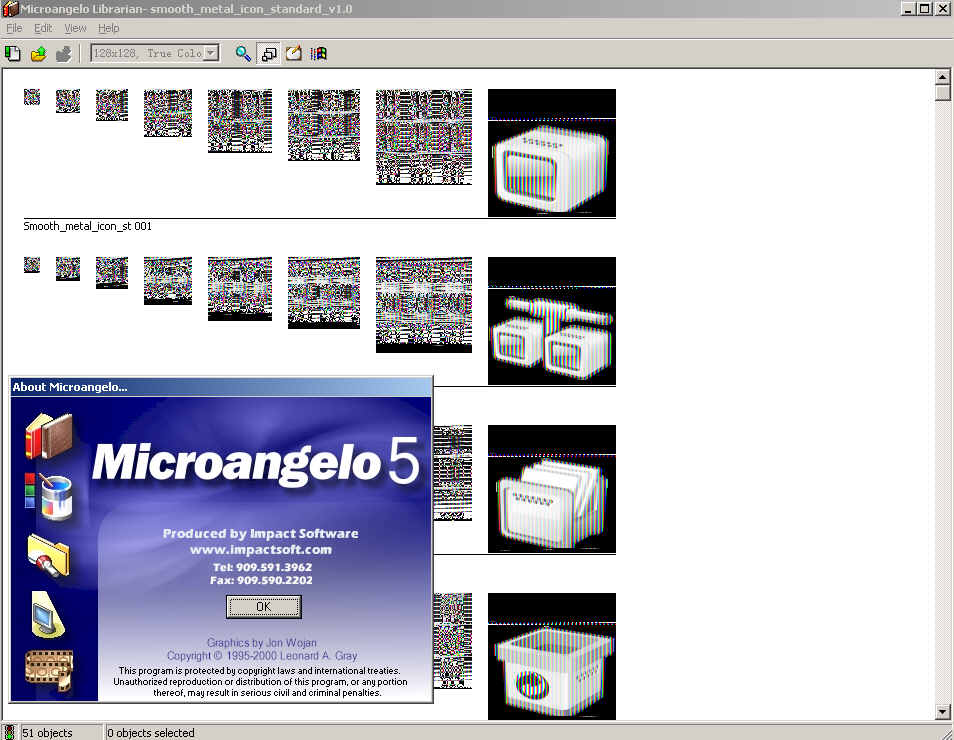Click the 'Graphics by Jon Wojan' credit
Image resolution: width=954 pixels, height=740 pixels.
coord(262,643)
